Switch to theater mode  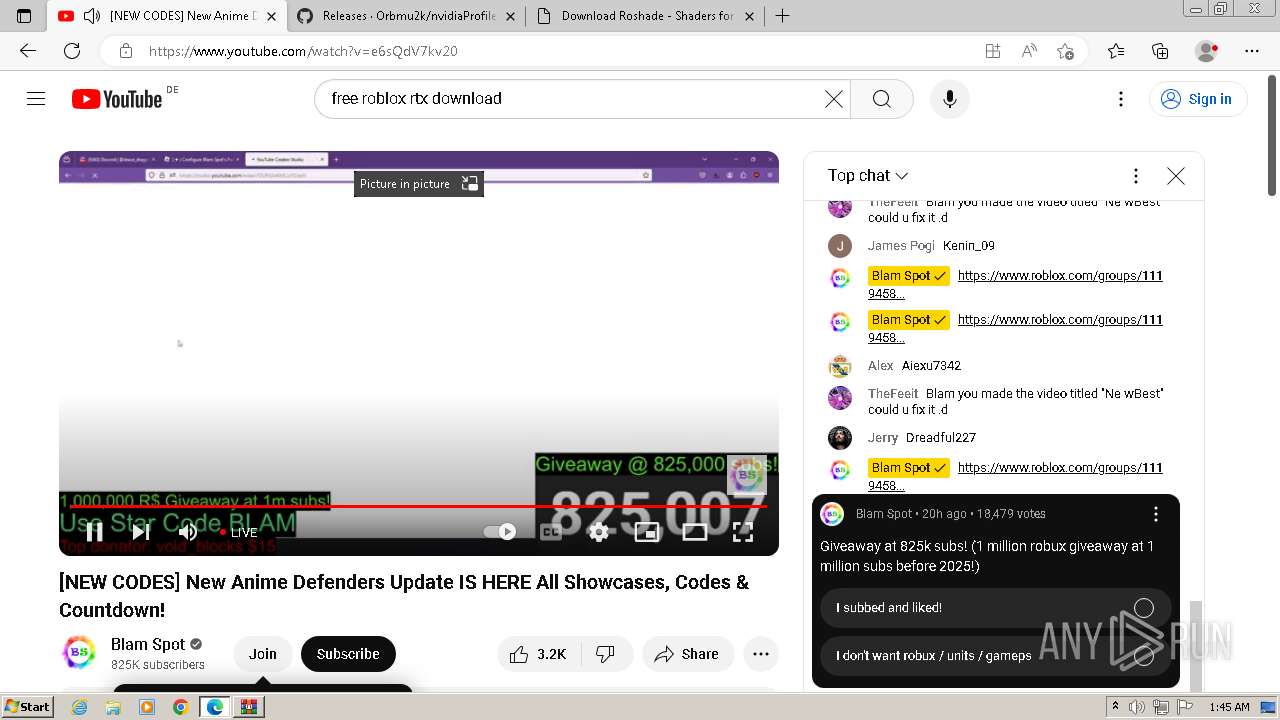pyautogui.click(x=695, y=532)
